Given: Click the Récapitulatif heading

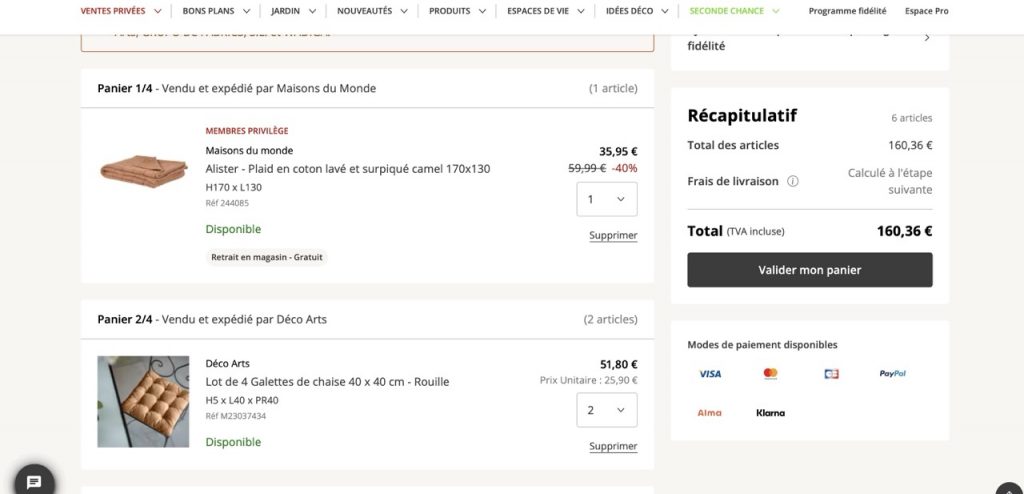Looking at the screenshot, I should (x=742, y=116).
